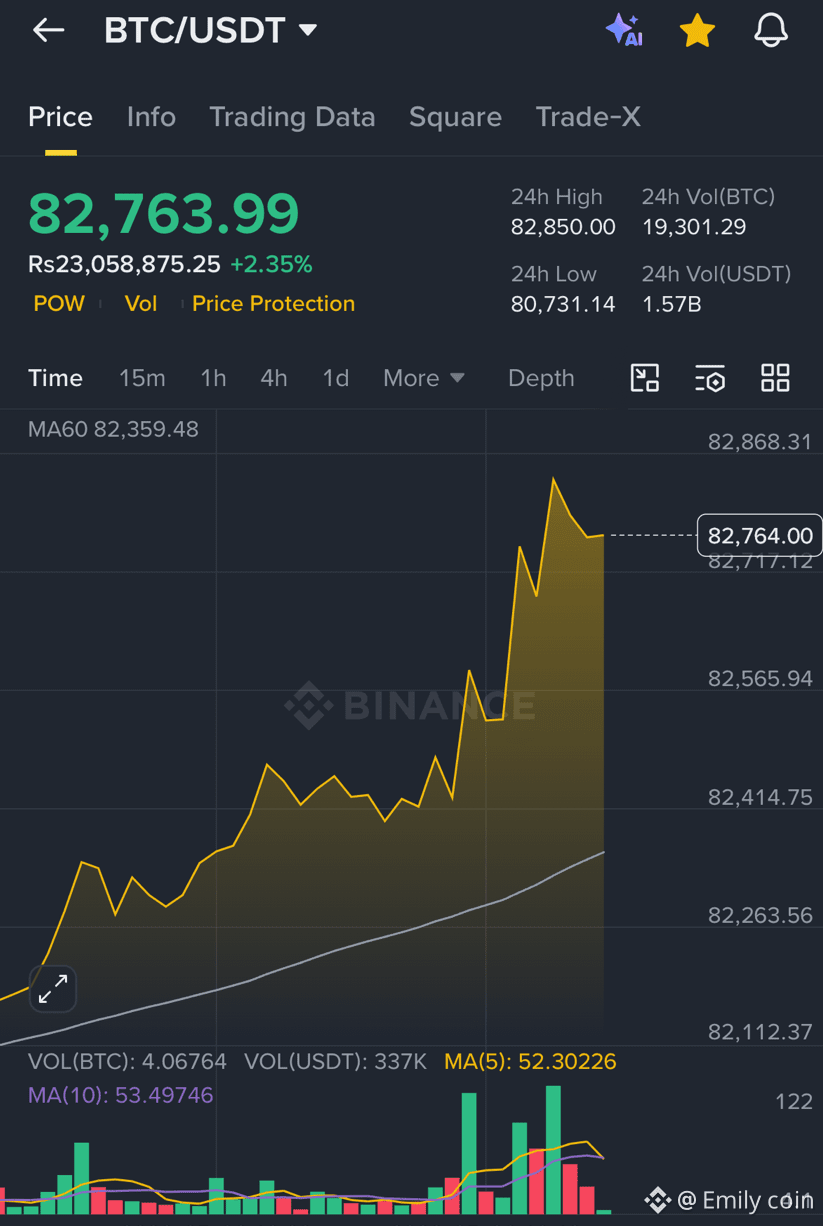Click the 24h Low value 80,731.14

point(563,304)
